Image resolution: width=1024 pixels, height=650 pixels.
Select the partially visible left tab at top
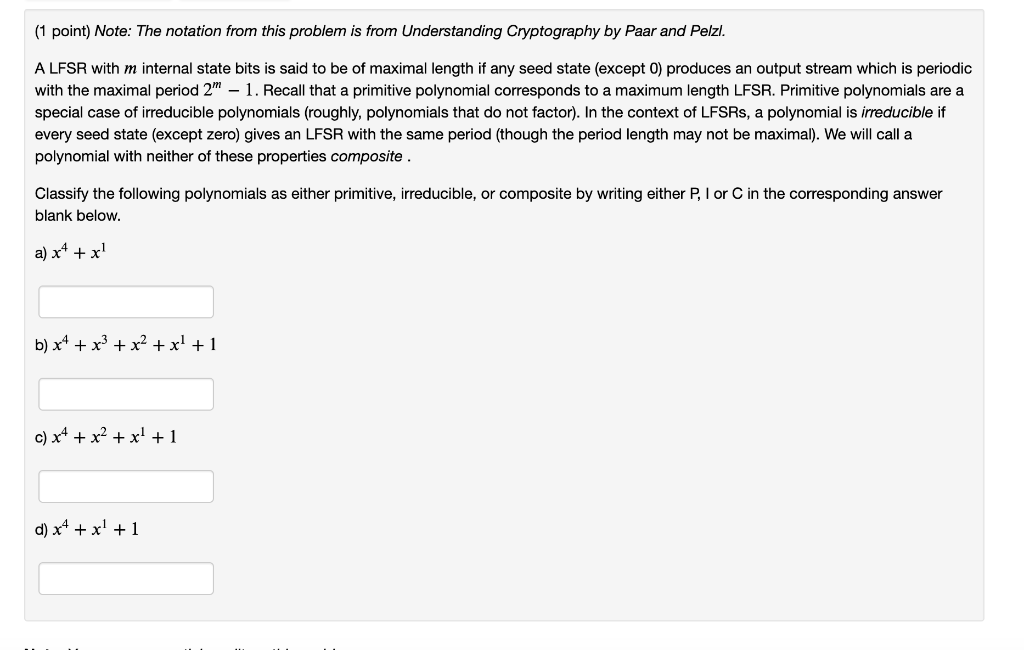(100, 4)
